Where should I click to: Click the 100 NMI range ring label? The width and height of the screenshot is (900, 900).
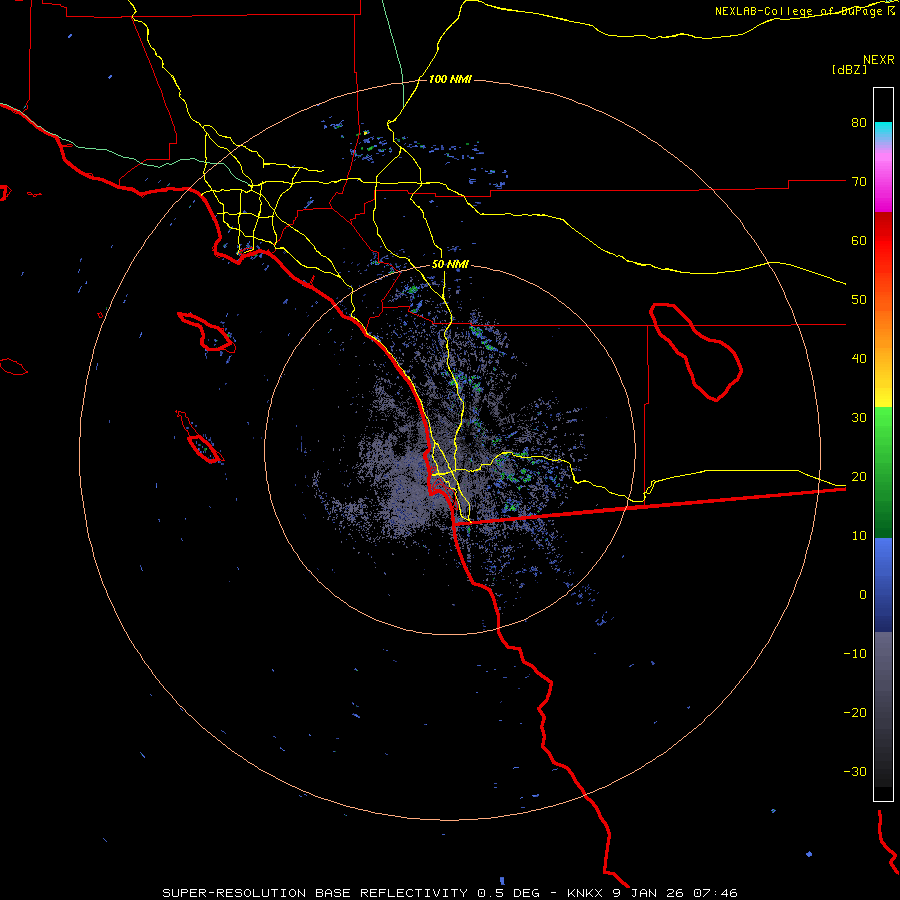tap(450, 79)
